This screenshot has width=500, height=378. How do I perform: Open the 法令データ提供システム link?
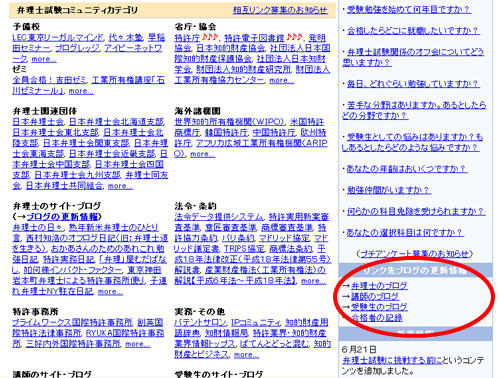tap(219, 217)
